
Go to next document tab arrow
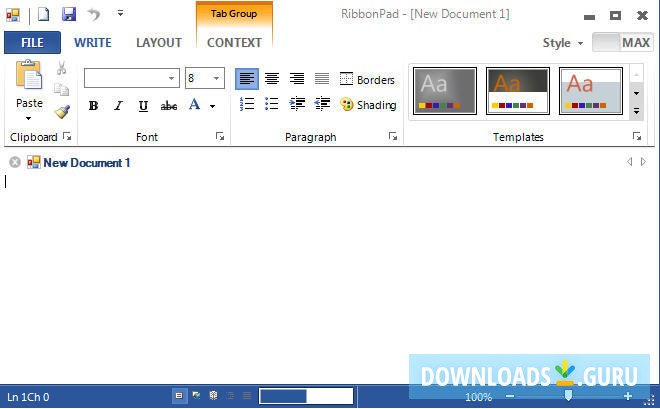click(643, 162)
